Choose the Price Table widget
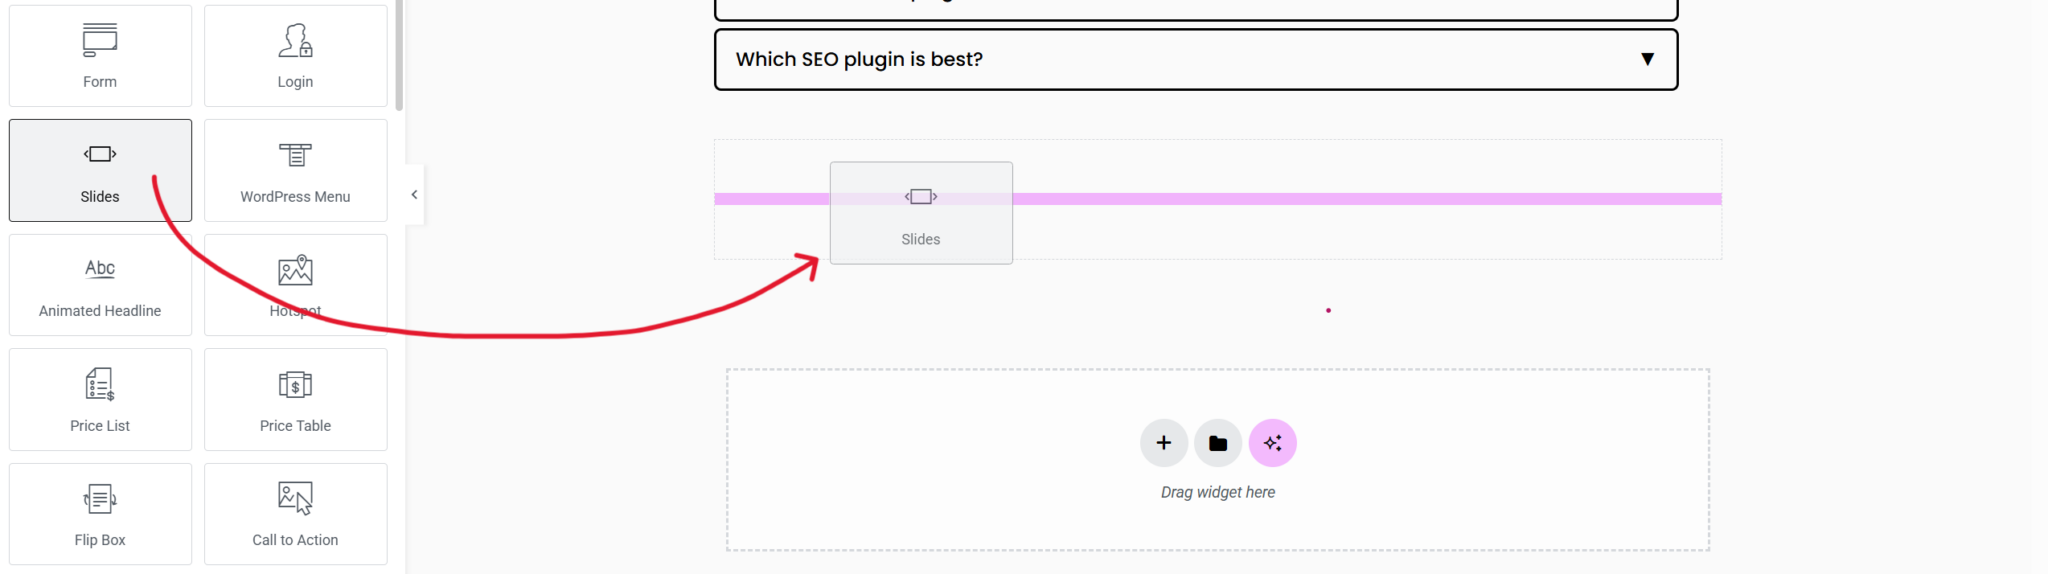 coord(295,399)
